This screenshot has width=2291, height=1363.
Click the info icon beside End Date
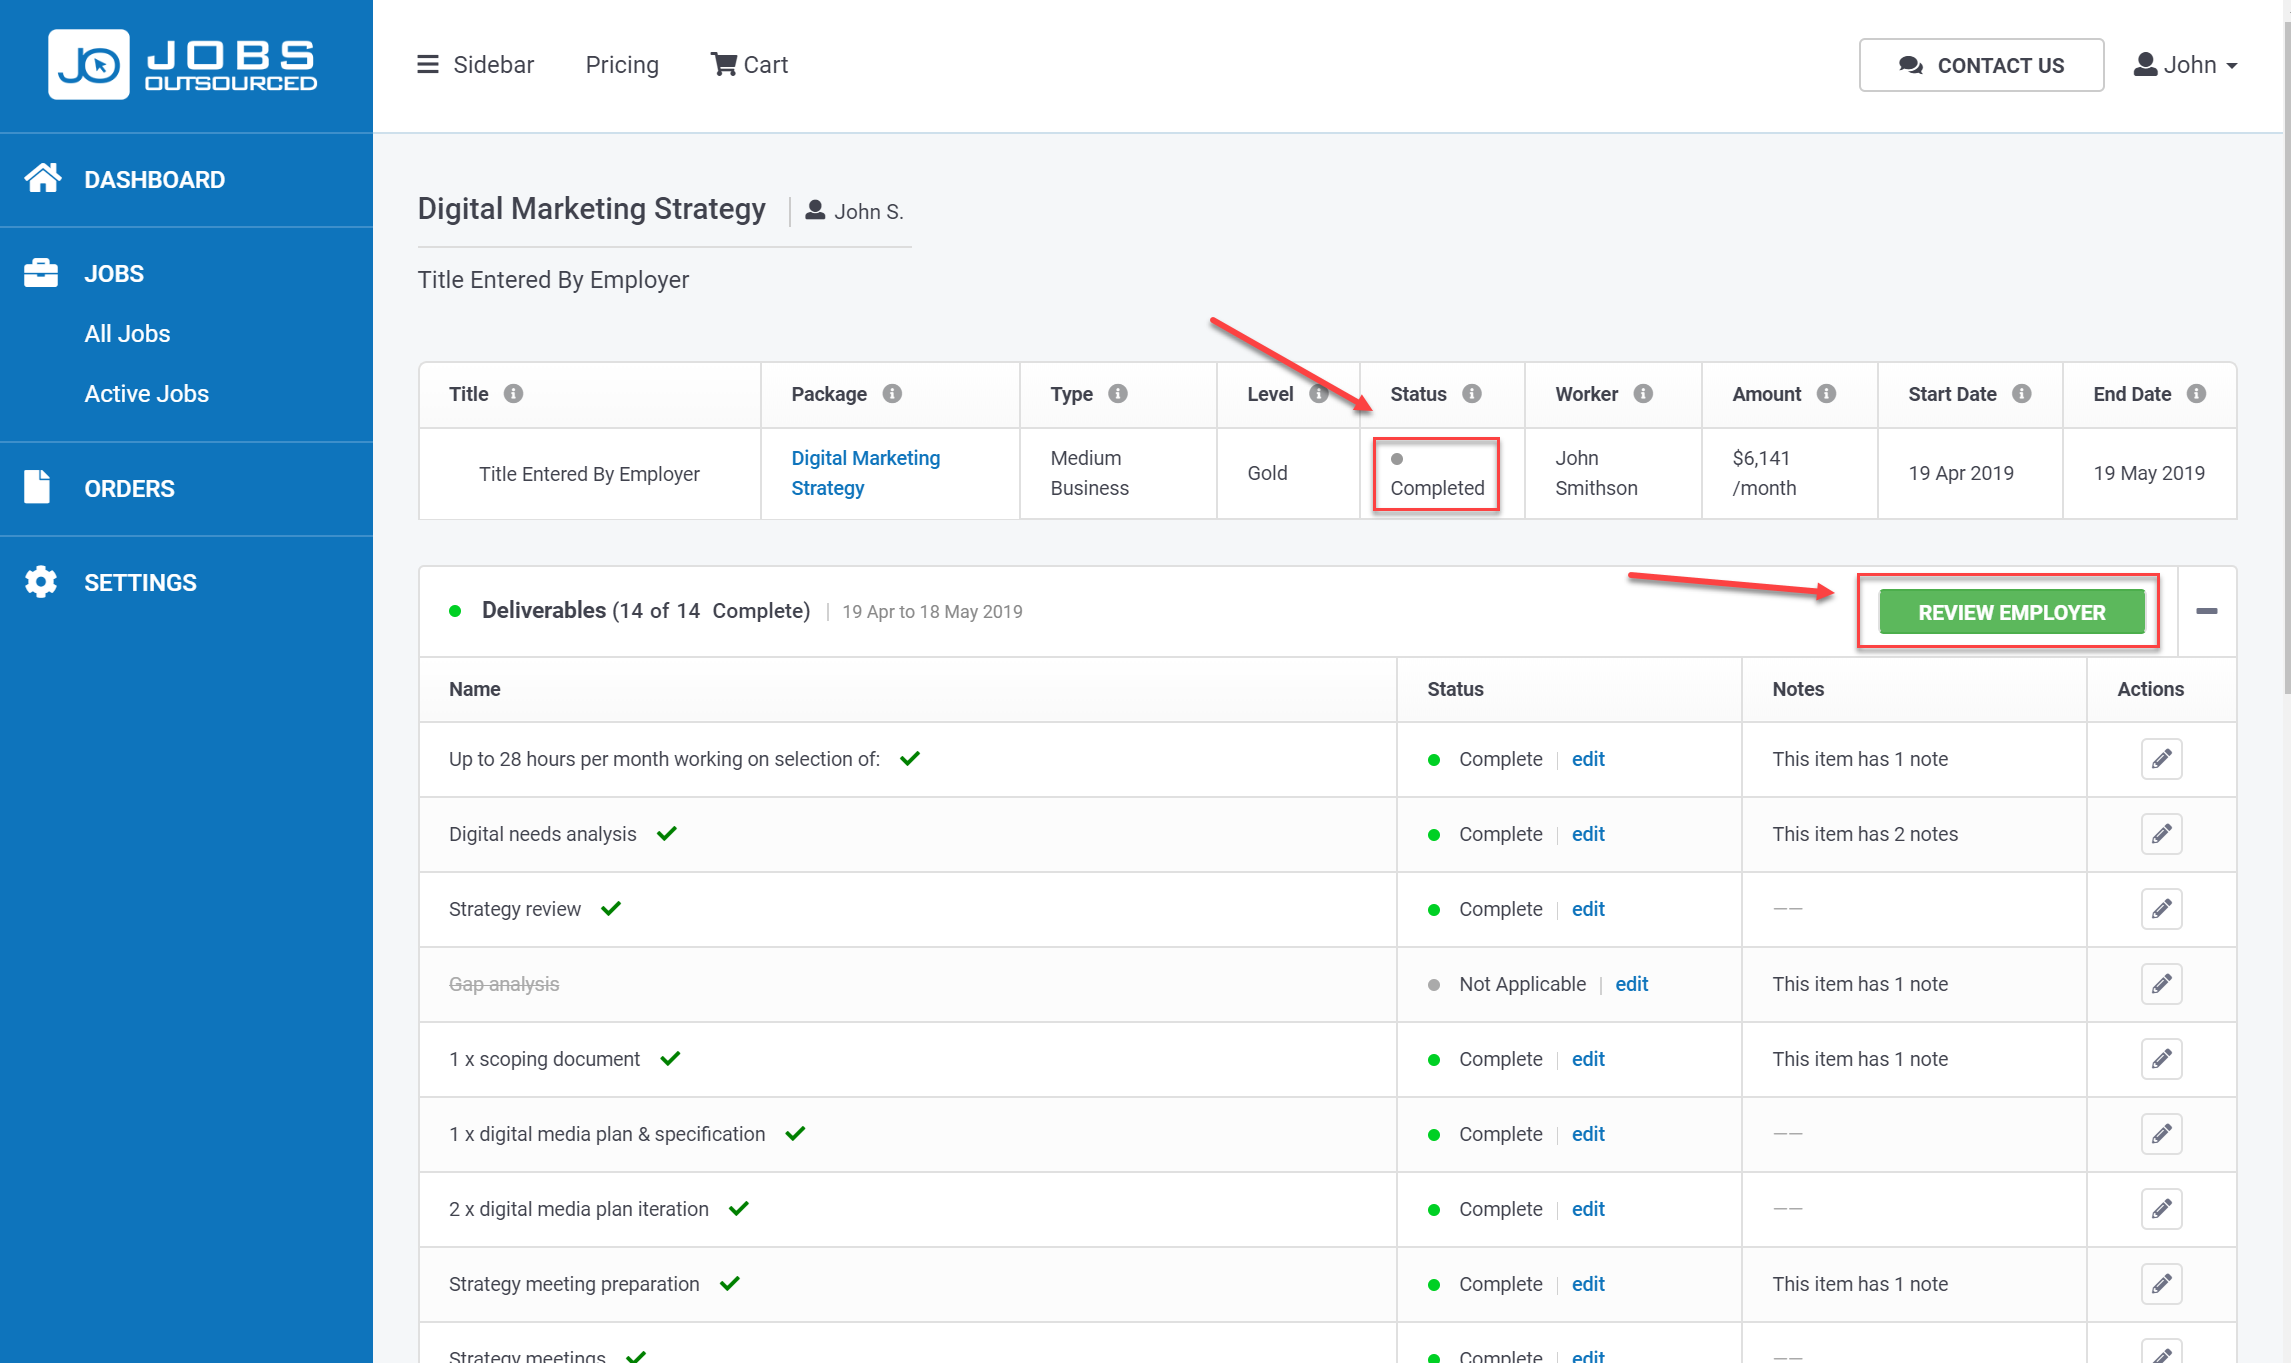pyautogui.click(x=2196, y=394)
